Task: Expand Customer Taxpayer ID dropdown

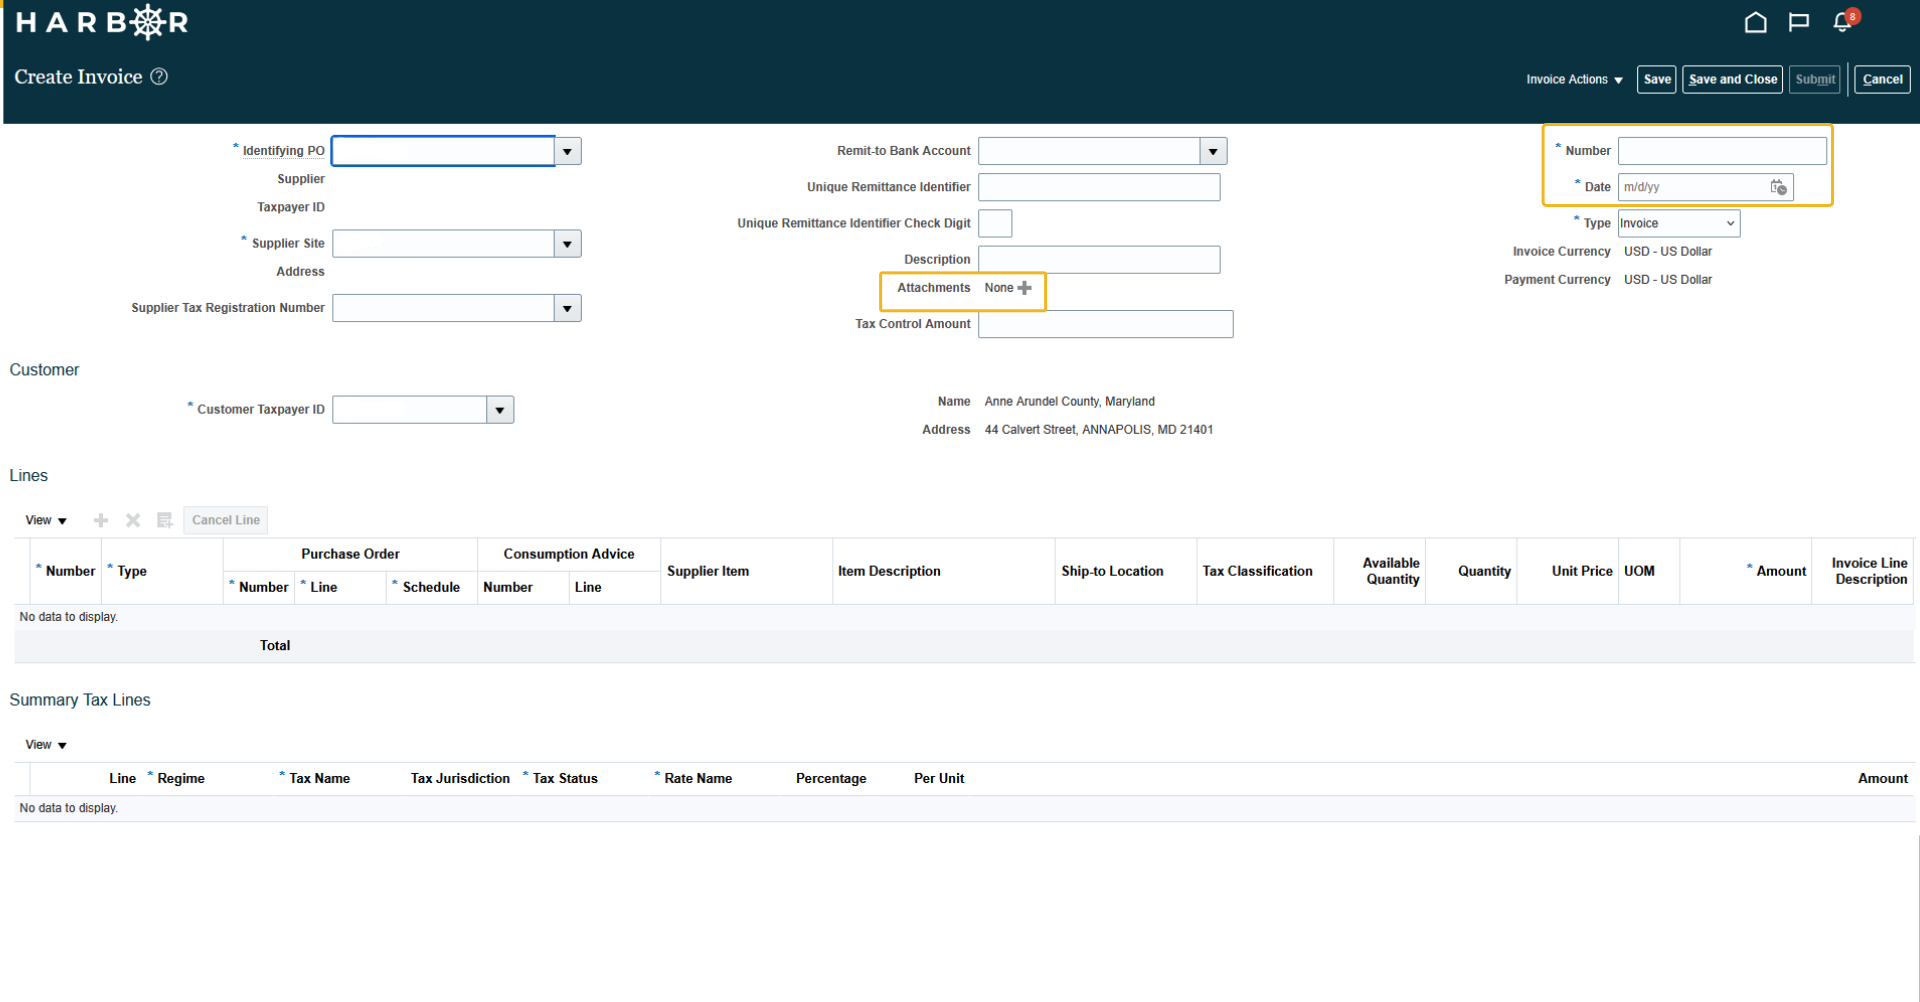Action: click(x=500, y=410)
